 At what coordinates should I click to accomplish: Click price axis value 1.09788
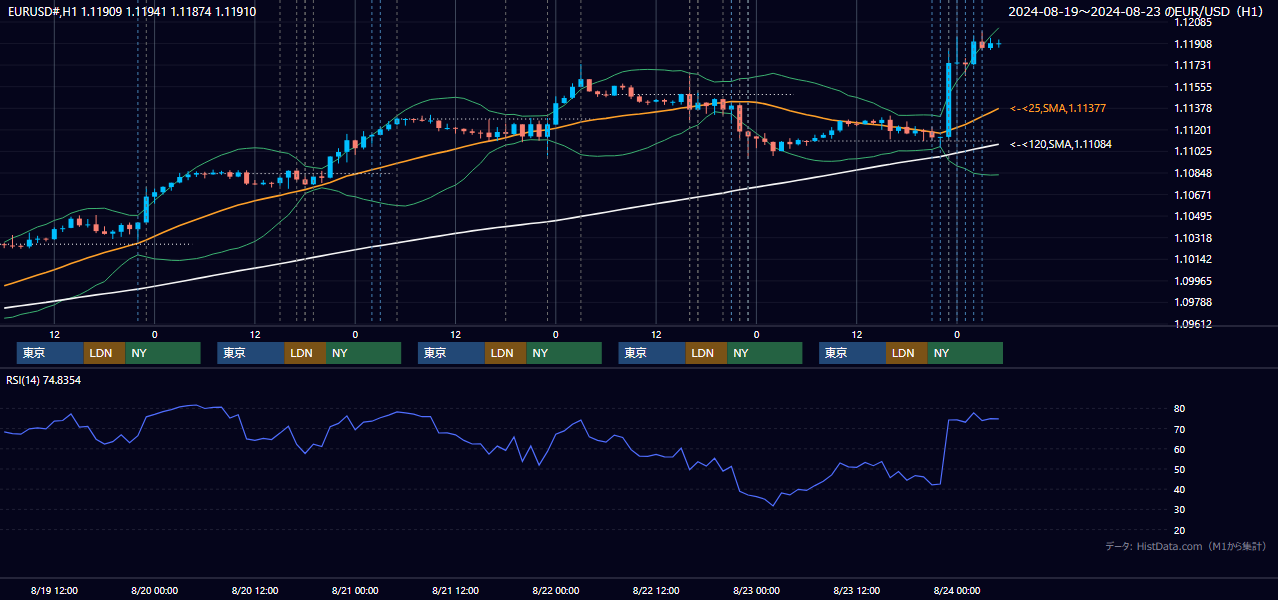1193,302
